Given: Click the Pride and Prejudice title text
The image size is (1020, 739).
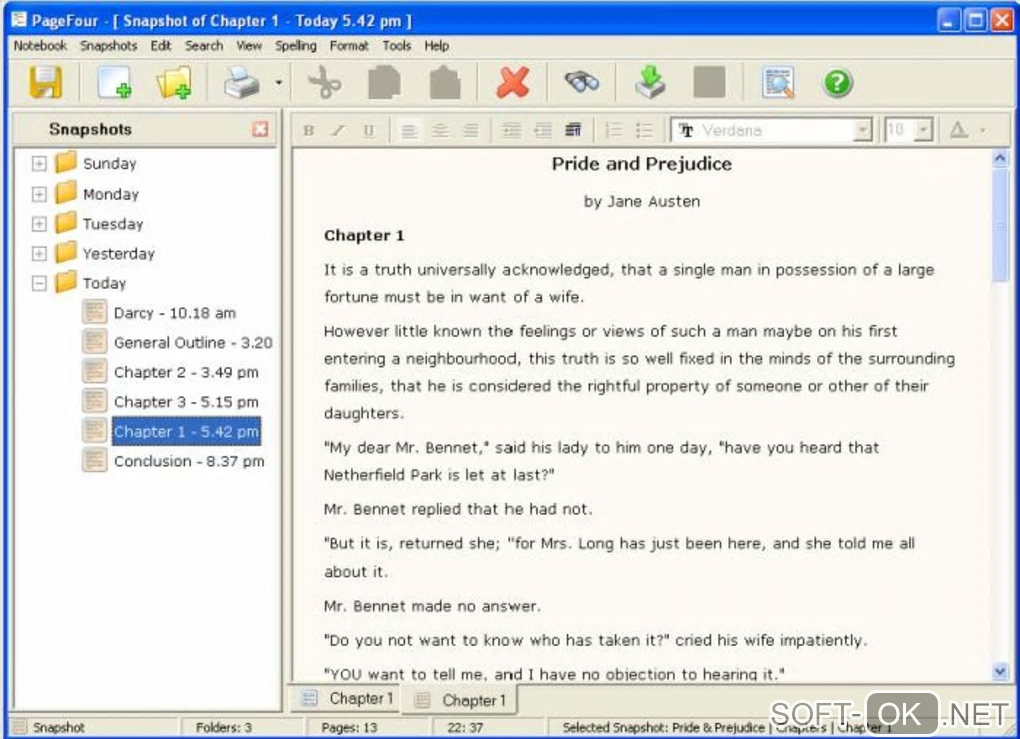Looking at the screenshot, I should [641, 164].
